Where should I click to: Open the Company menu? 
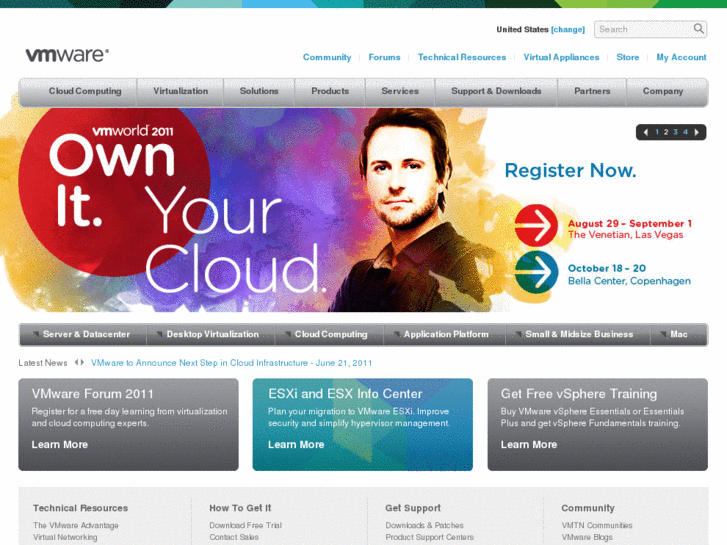click(667, 91)
